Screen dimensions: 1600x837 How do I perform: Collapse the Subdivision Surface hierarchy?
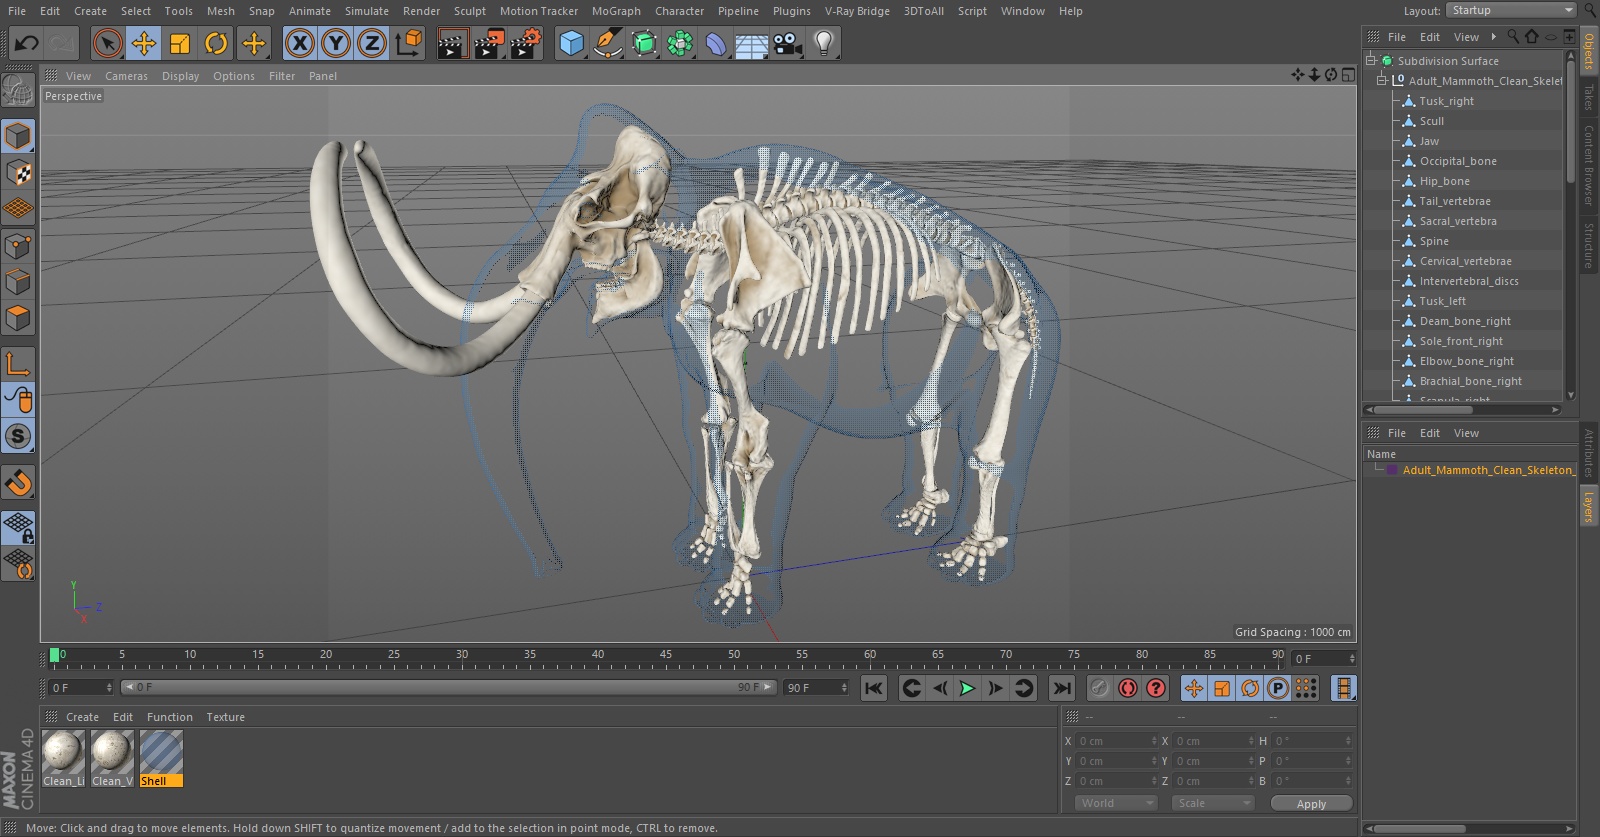click(x=1371, y=61)
